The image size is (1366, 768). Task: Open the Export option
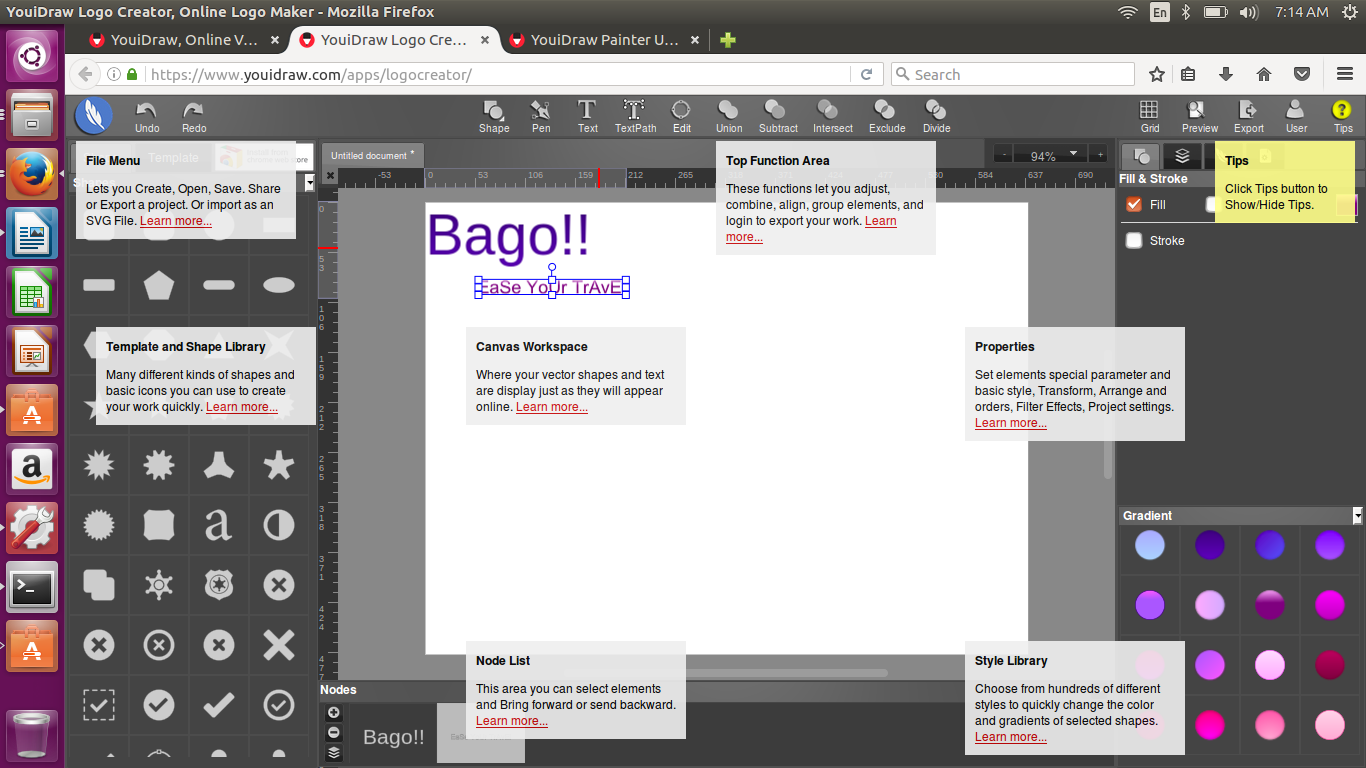1248,116
